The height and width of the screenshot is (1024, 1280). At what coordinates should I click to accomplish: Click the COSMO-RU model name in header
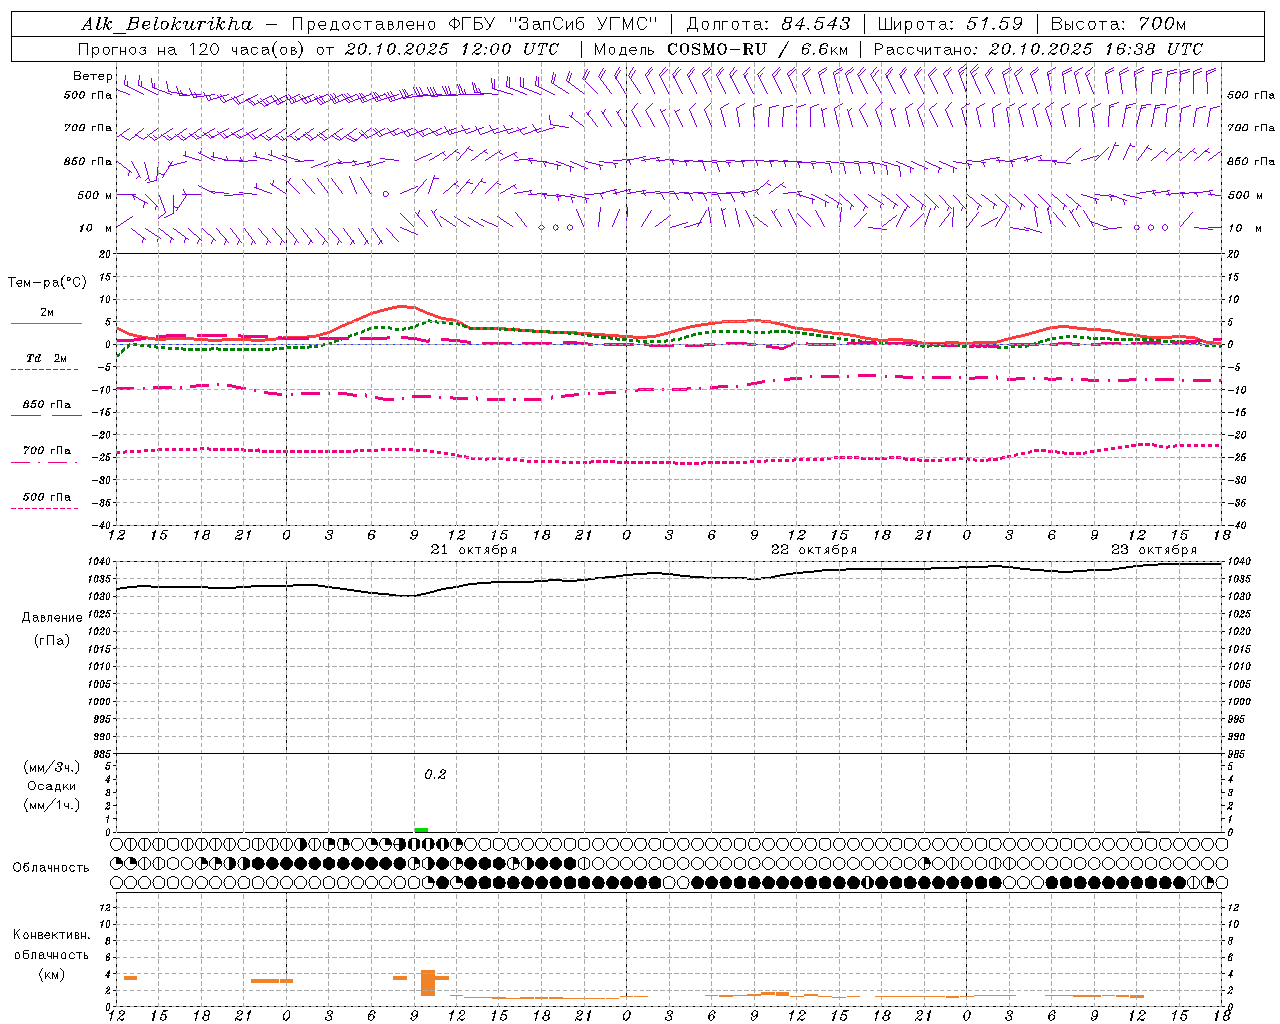717,49
